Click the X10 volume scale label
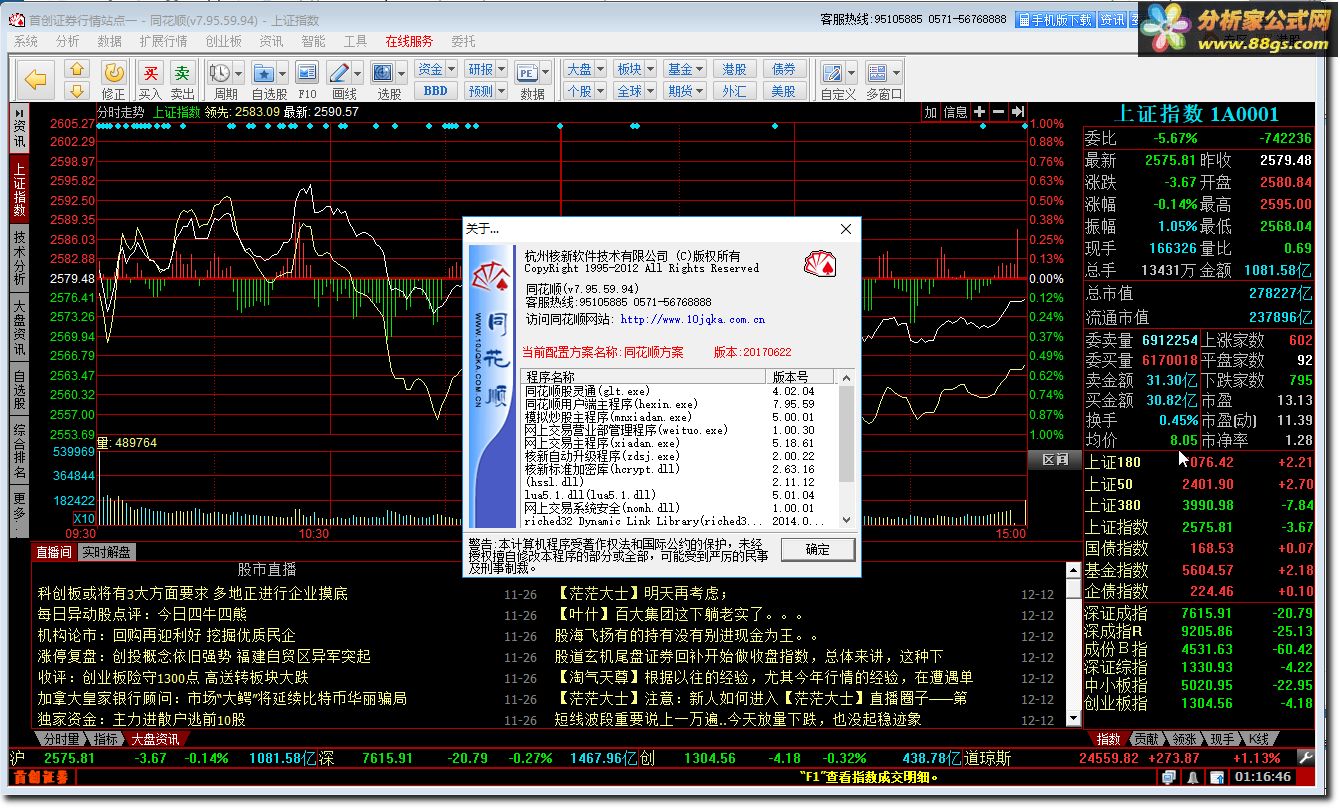The height and width of the screenshot is (808, 1340). pyautogui.click(x=84, y=519)
